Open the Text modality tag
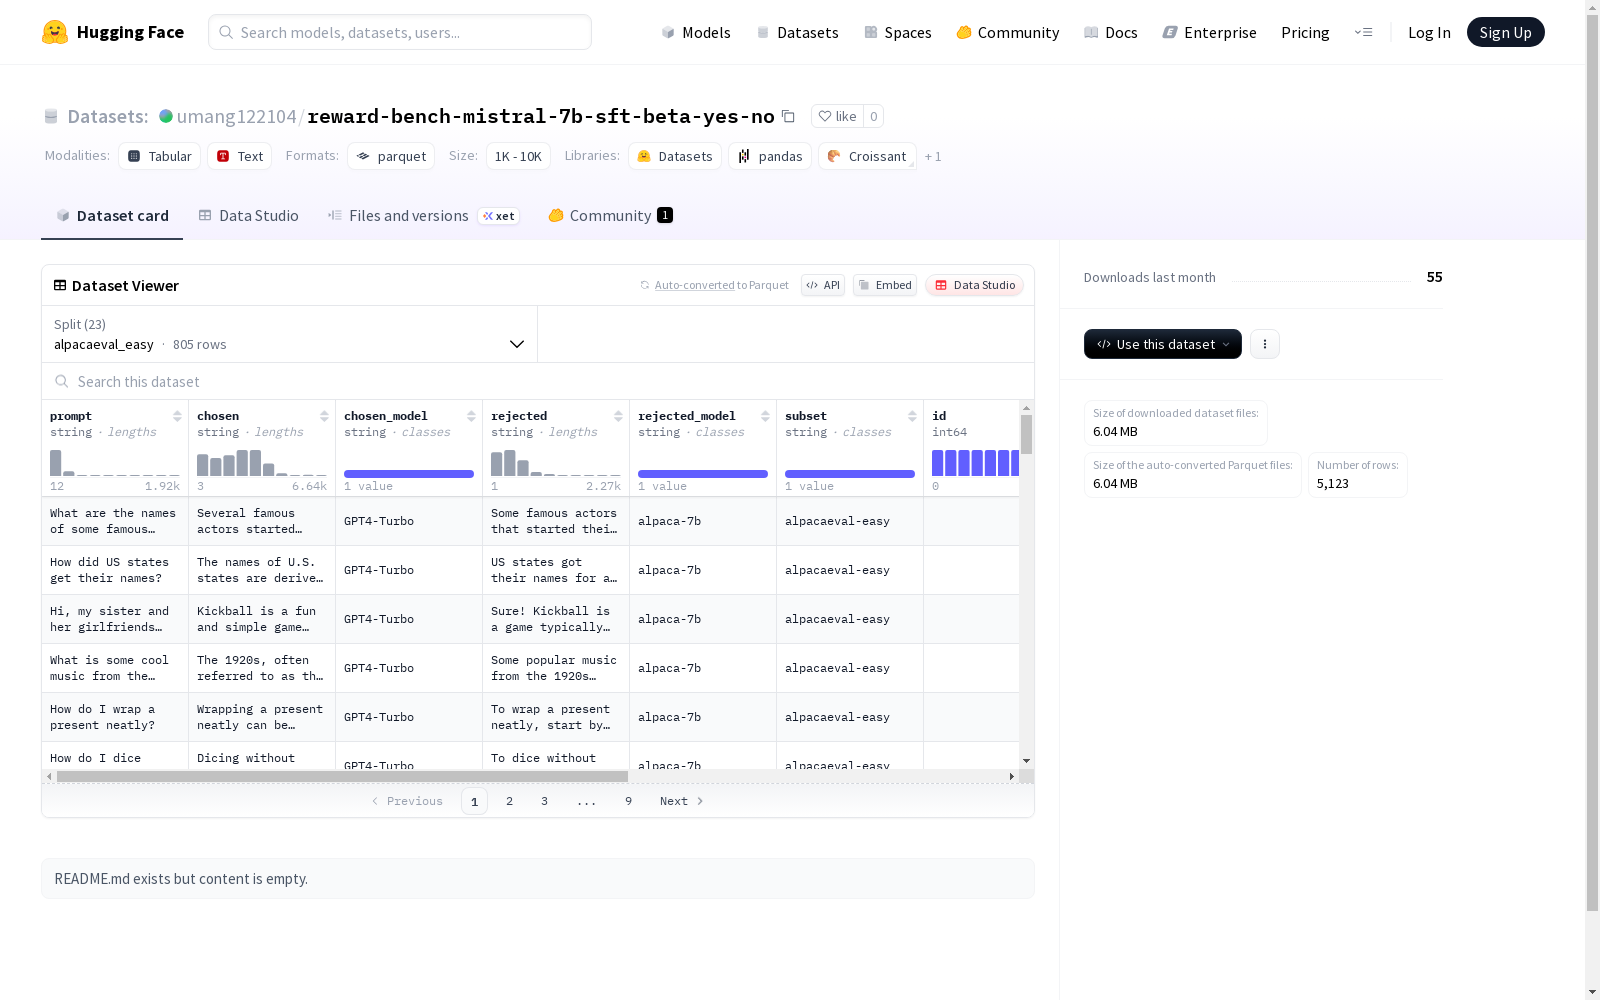Image resolution: width=1600 pixels, height=1000 pixels. [240, 156]
